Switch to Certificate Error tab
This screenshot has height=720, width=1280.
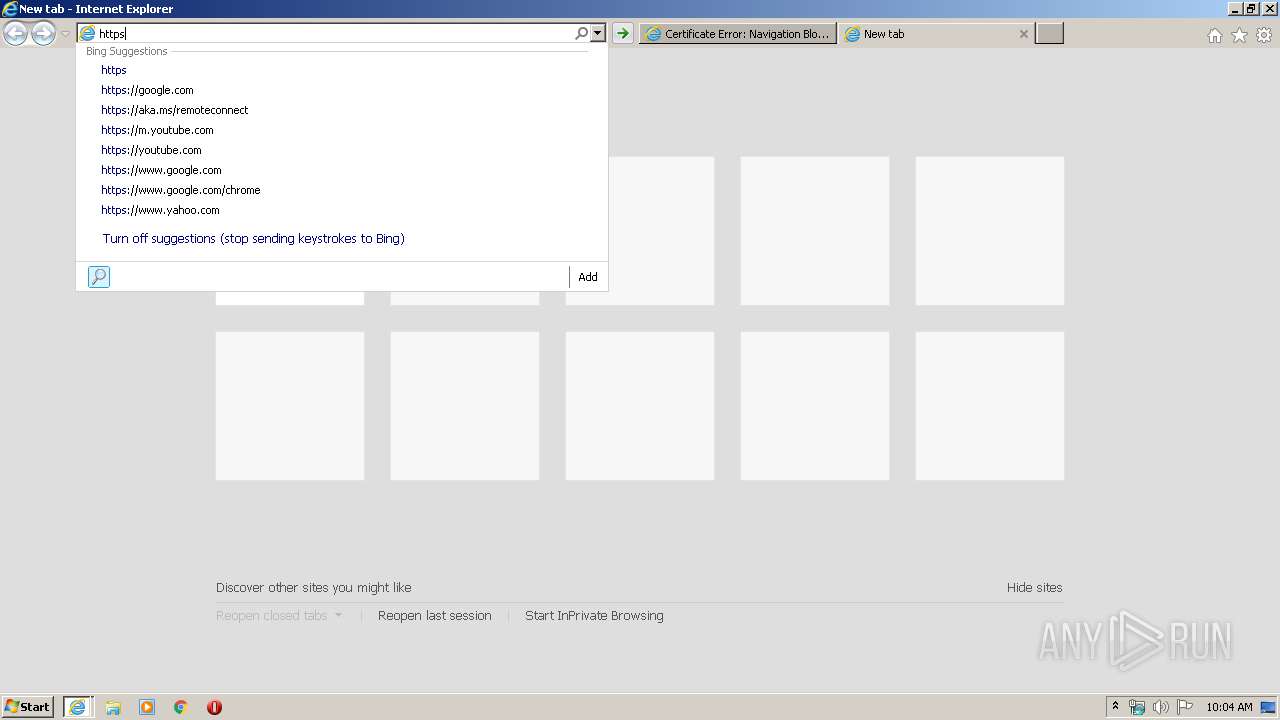(738, 34)
